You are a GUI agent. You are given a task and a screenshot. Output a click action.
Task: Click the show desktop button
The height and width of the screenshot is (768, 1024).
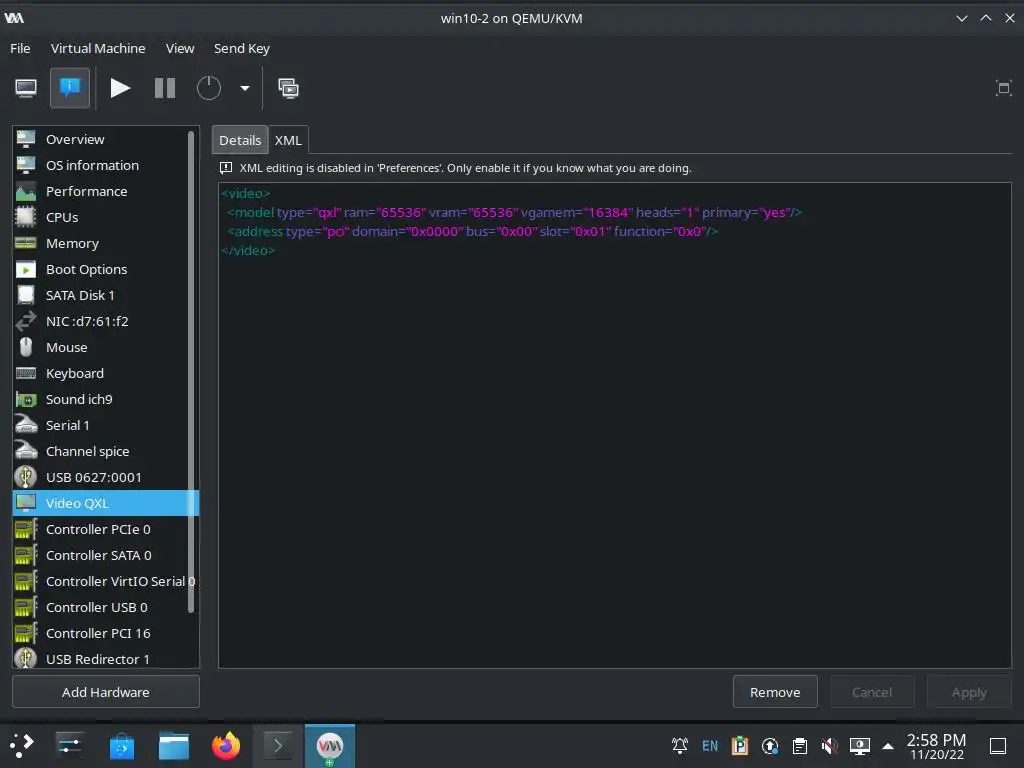[998, 745]
